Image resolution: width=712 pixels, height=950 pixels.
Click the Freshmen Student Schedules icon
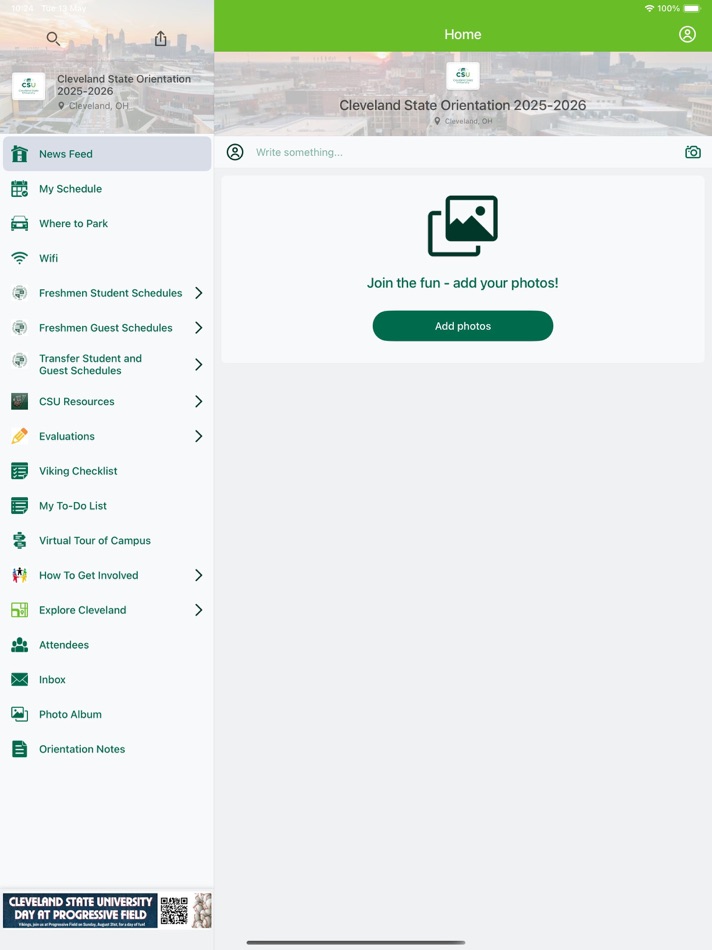pos(19,293)
